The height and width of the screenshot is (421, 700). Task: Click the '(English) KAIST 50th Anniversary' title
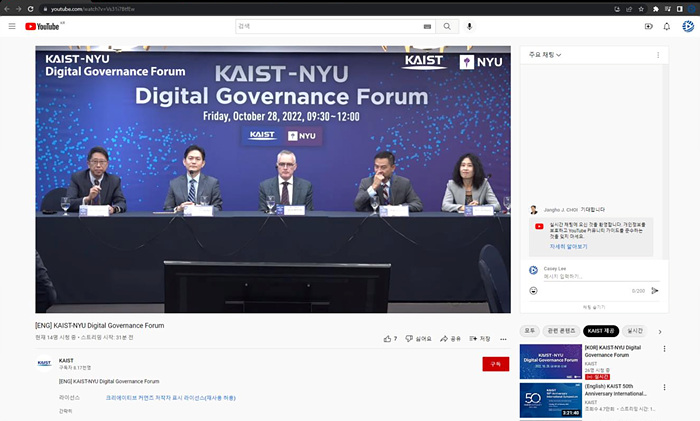click(615, 390)
